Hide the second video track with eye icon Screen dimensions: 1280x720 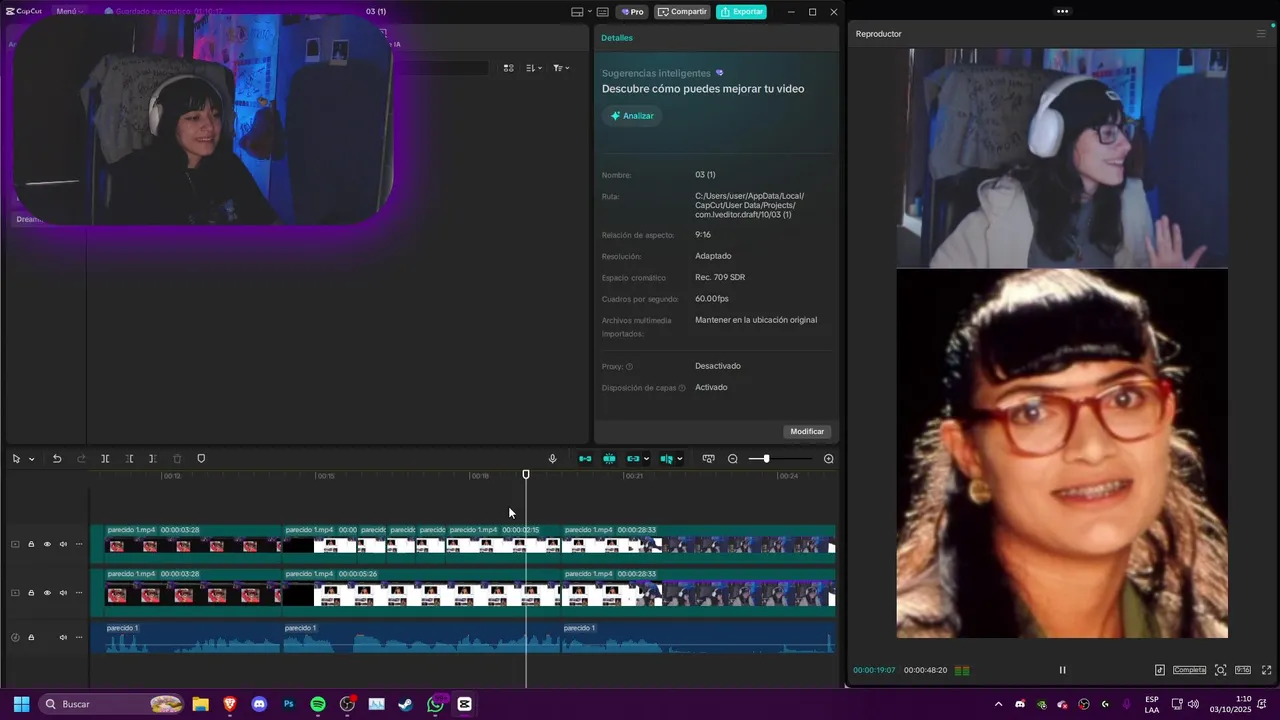point(47,593)
